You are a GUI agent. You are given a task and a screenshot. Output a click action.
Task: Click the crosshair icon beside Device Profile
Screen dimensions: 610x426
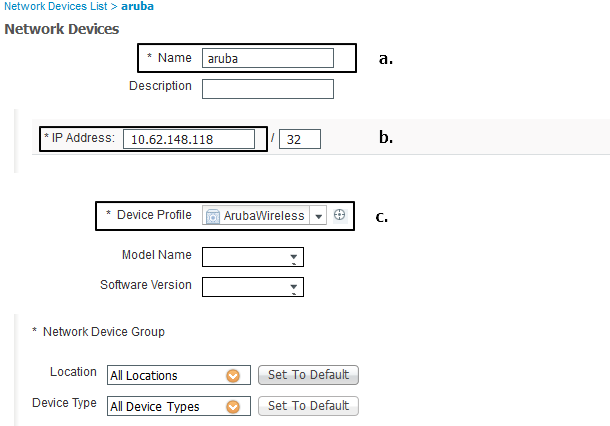(340, 215)
